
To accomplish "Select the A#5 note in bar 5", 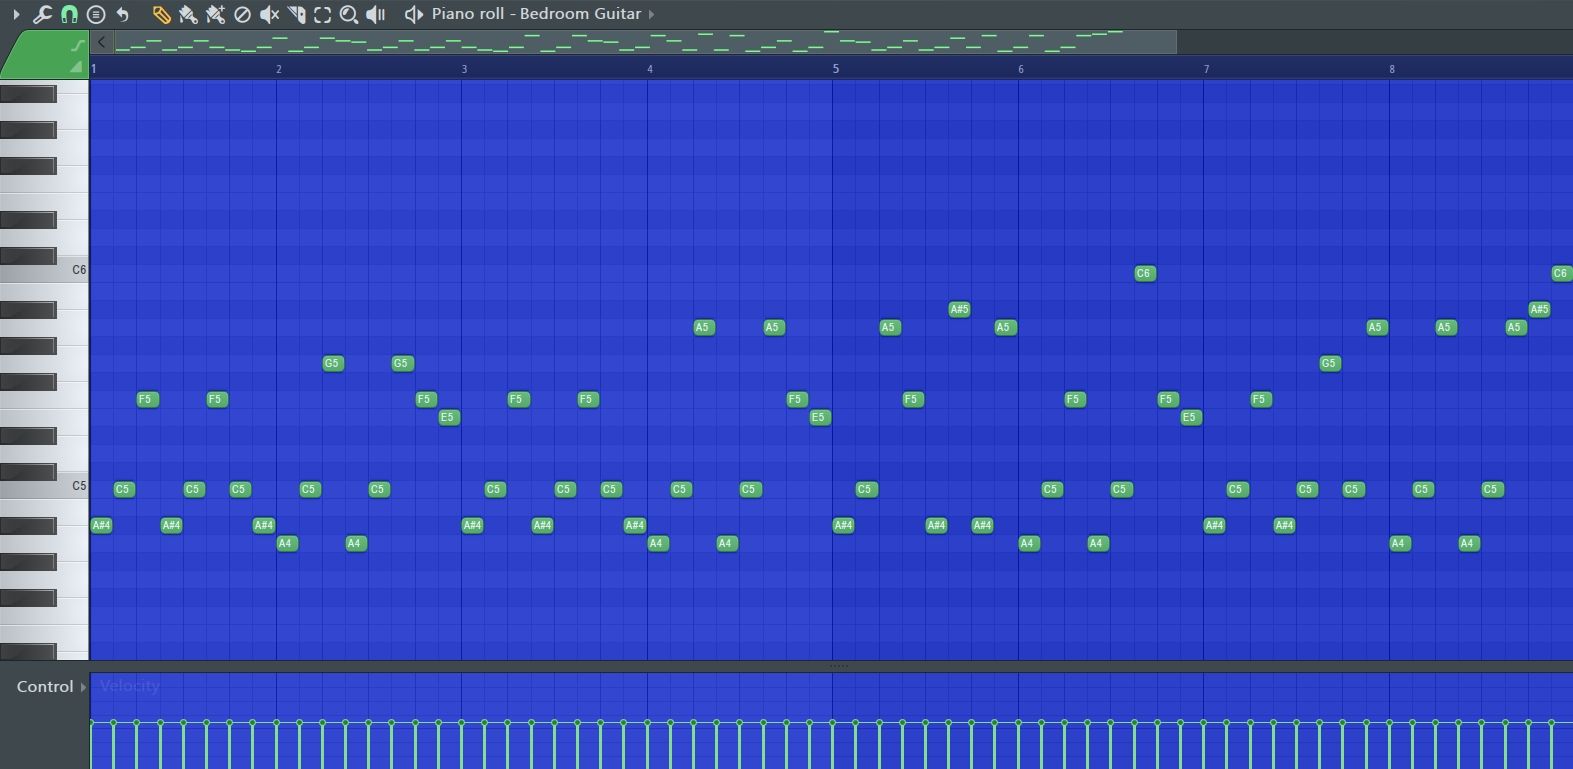I will (x=960, y=309).
